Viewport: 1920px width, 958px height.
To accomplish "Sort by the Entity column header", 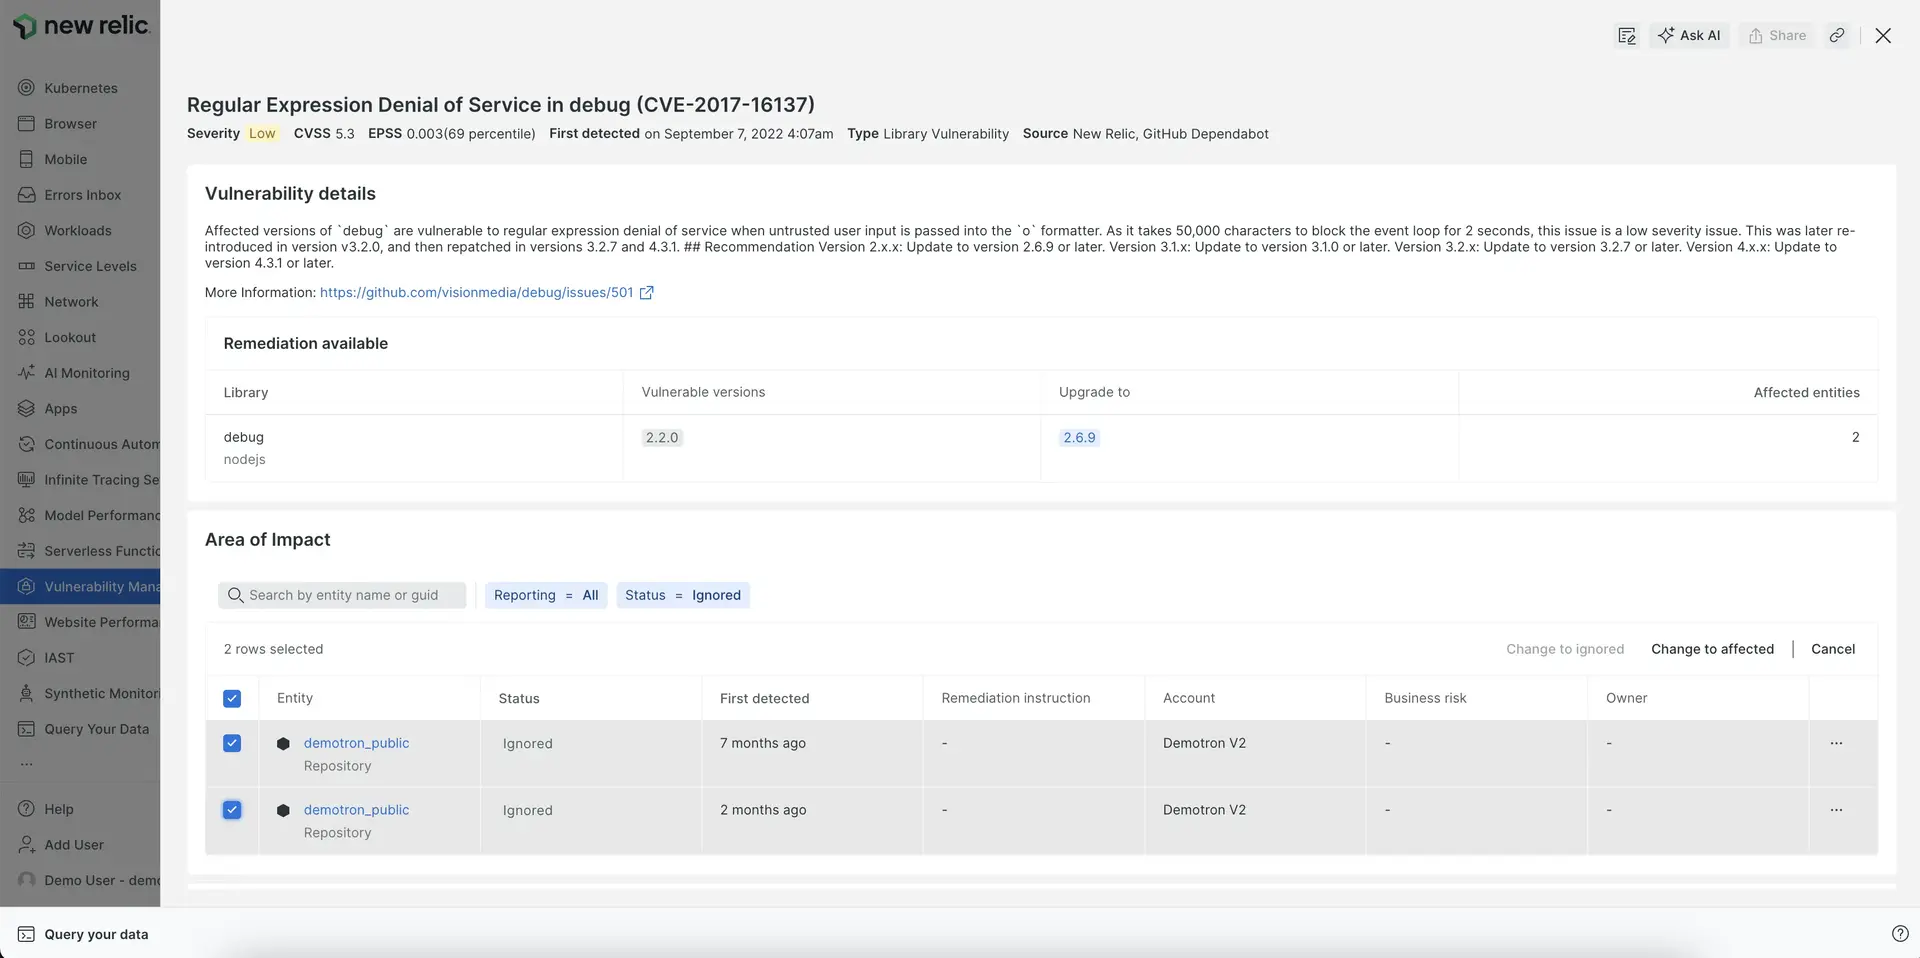I will point(295,698).
